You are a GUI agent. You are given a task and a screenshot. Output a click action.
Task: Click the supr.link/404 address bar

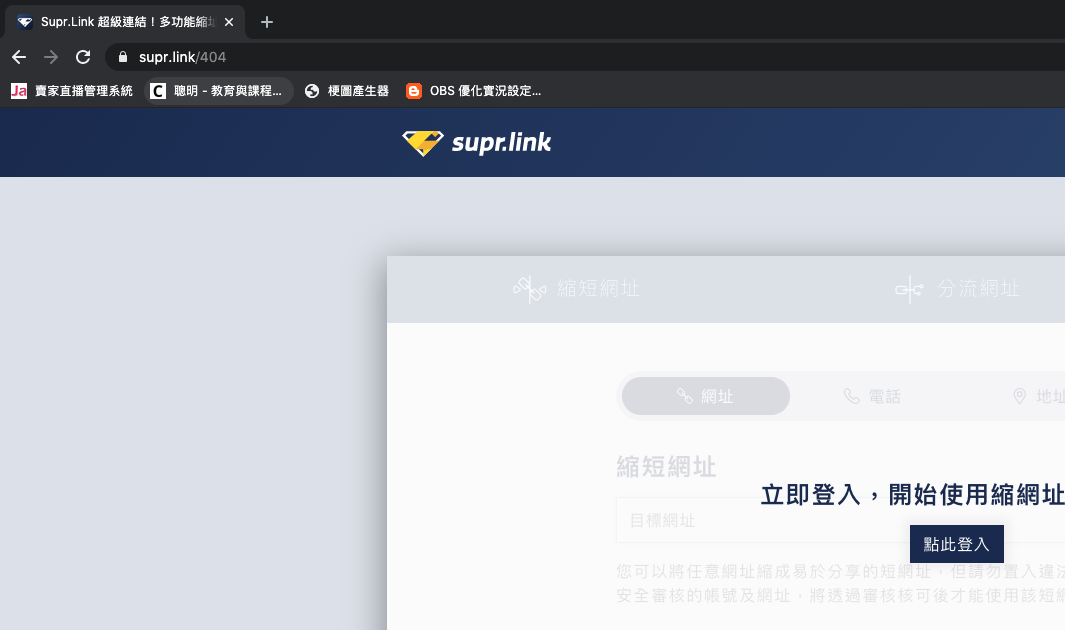click(584, 57)
